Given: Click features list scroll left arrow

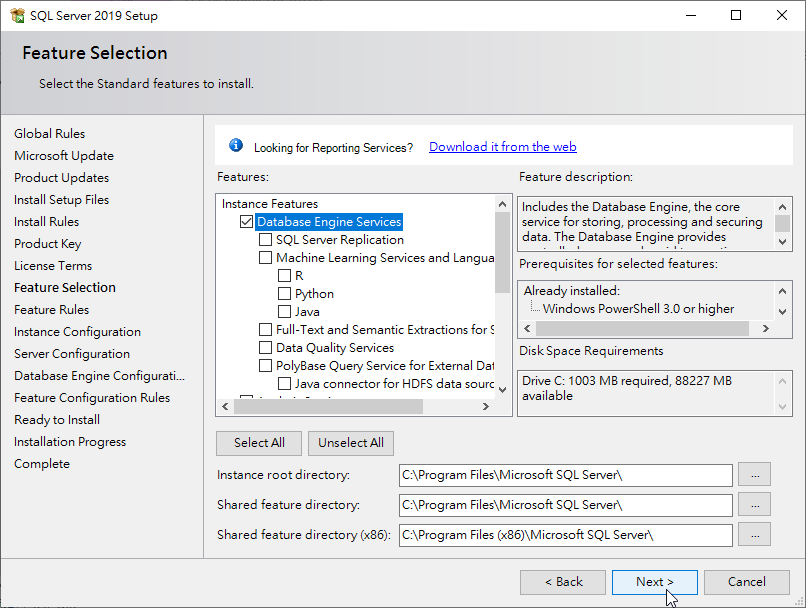Looking at the screenshot, I should pyautogui.click(x=225, y=407).
